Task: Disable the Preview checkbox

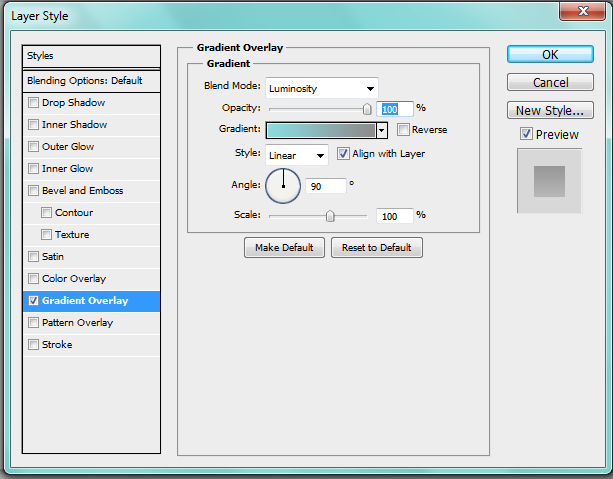Action: coord(526,134)
